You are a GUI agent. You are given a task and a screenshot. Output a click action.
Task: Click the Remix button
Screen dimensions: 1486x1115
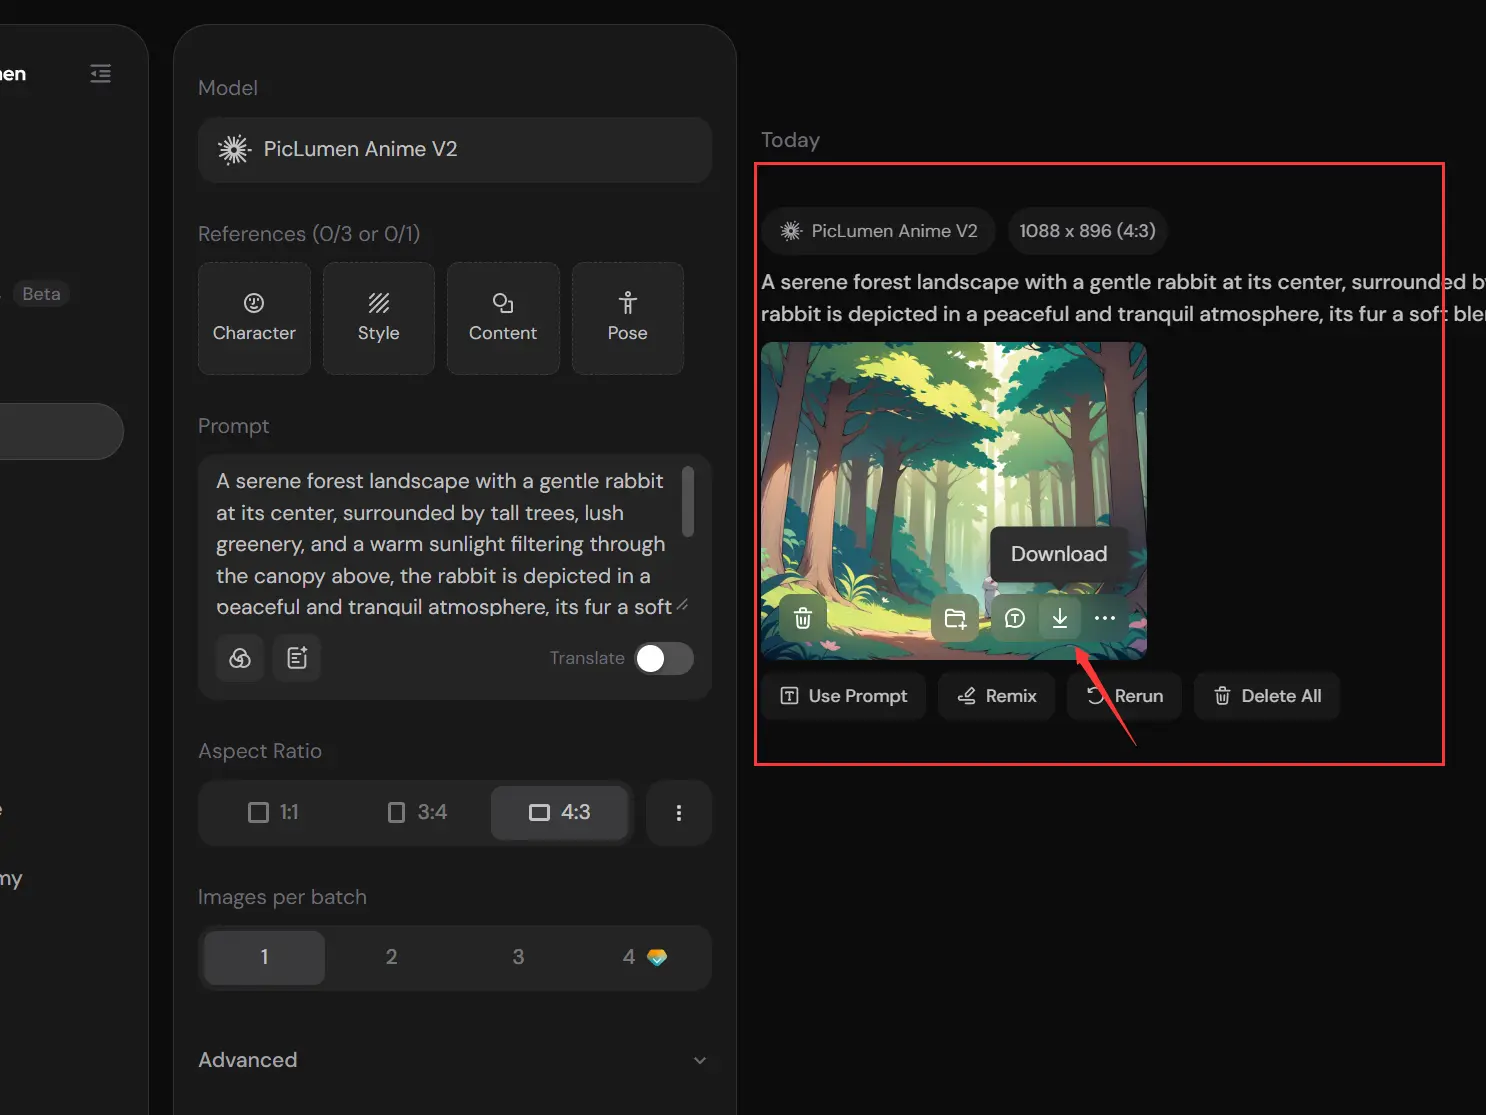[x=997, y=696]
